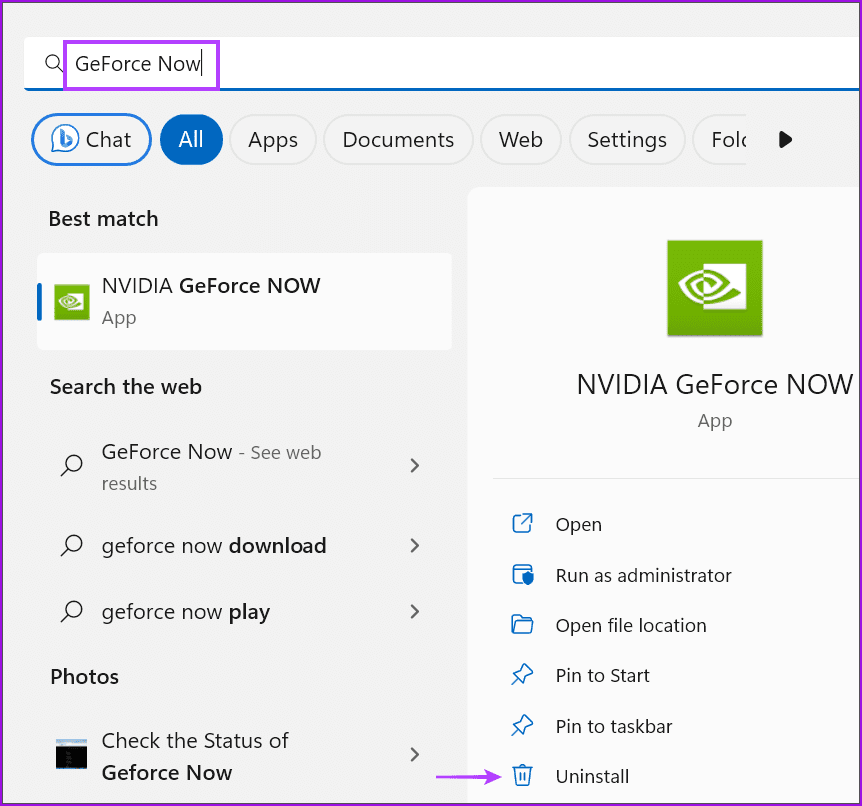
Task: Click the 'Search the web' heading text
Action: pos(126,387)
